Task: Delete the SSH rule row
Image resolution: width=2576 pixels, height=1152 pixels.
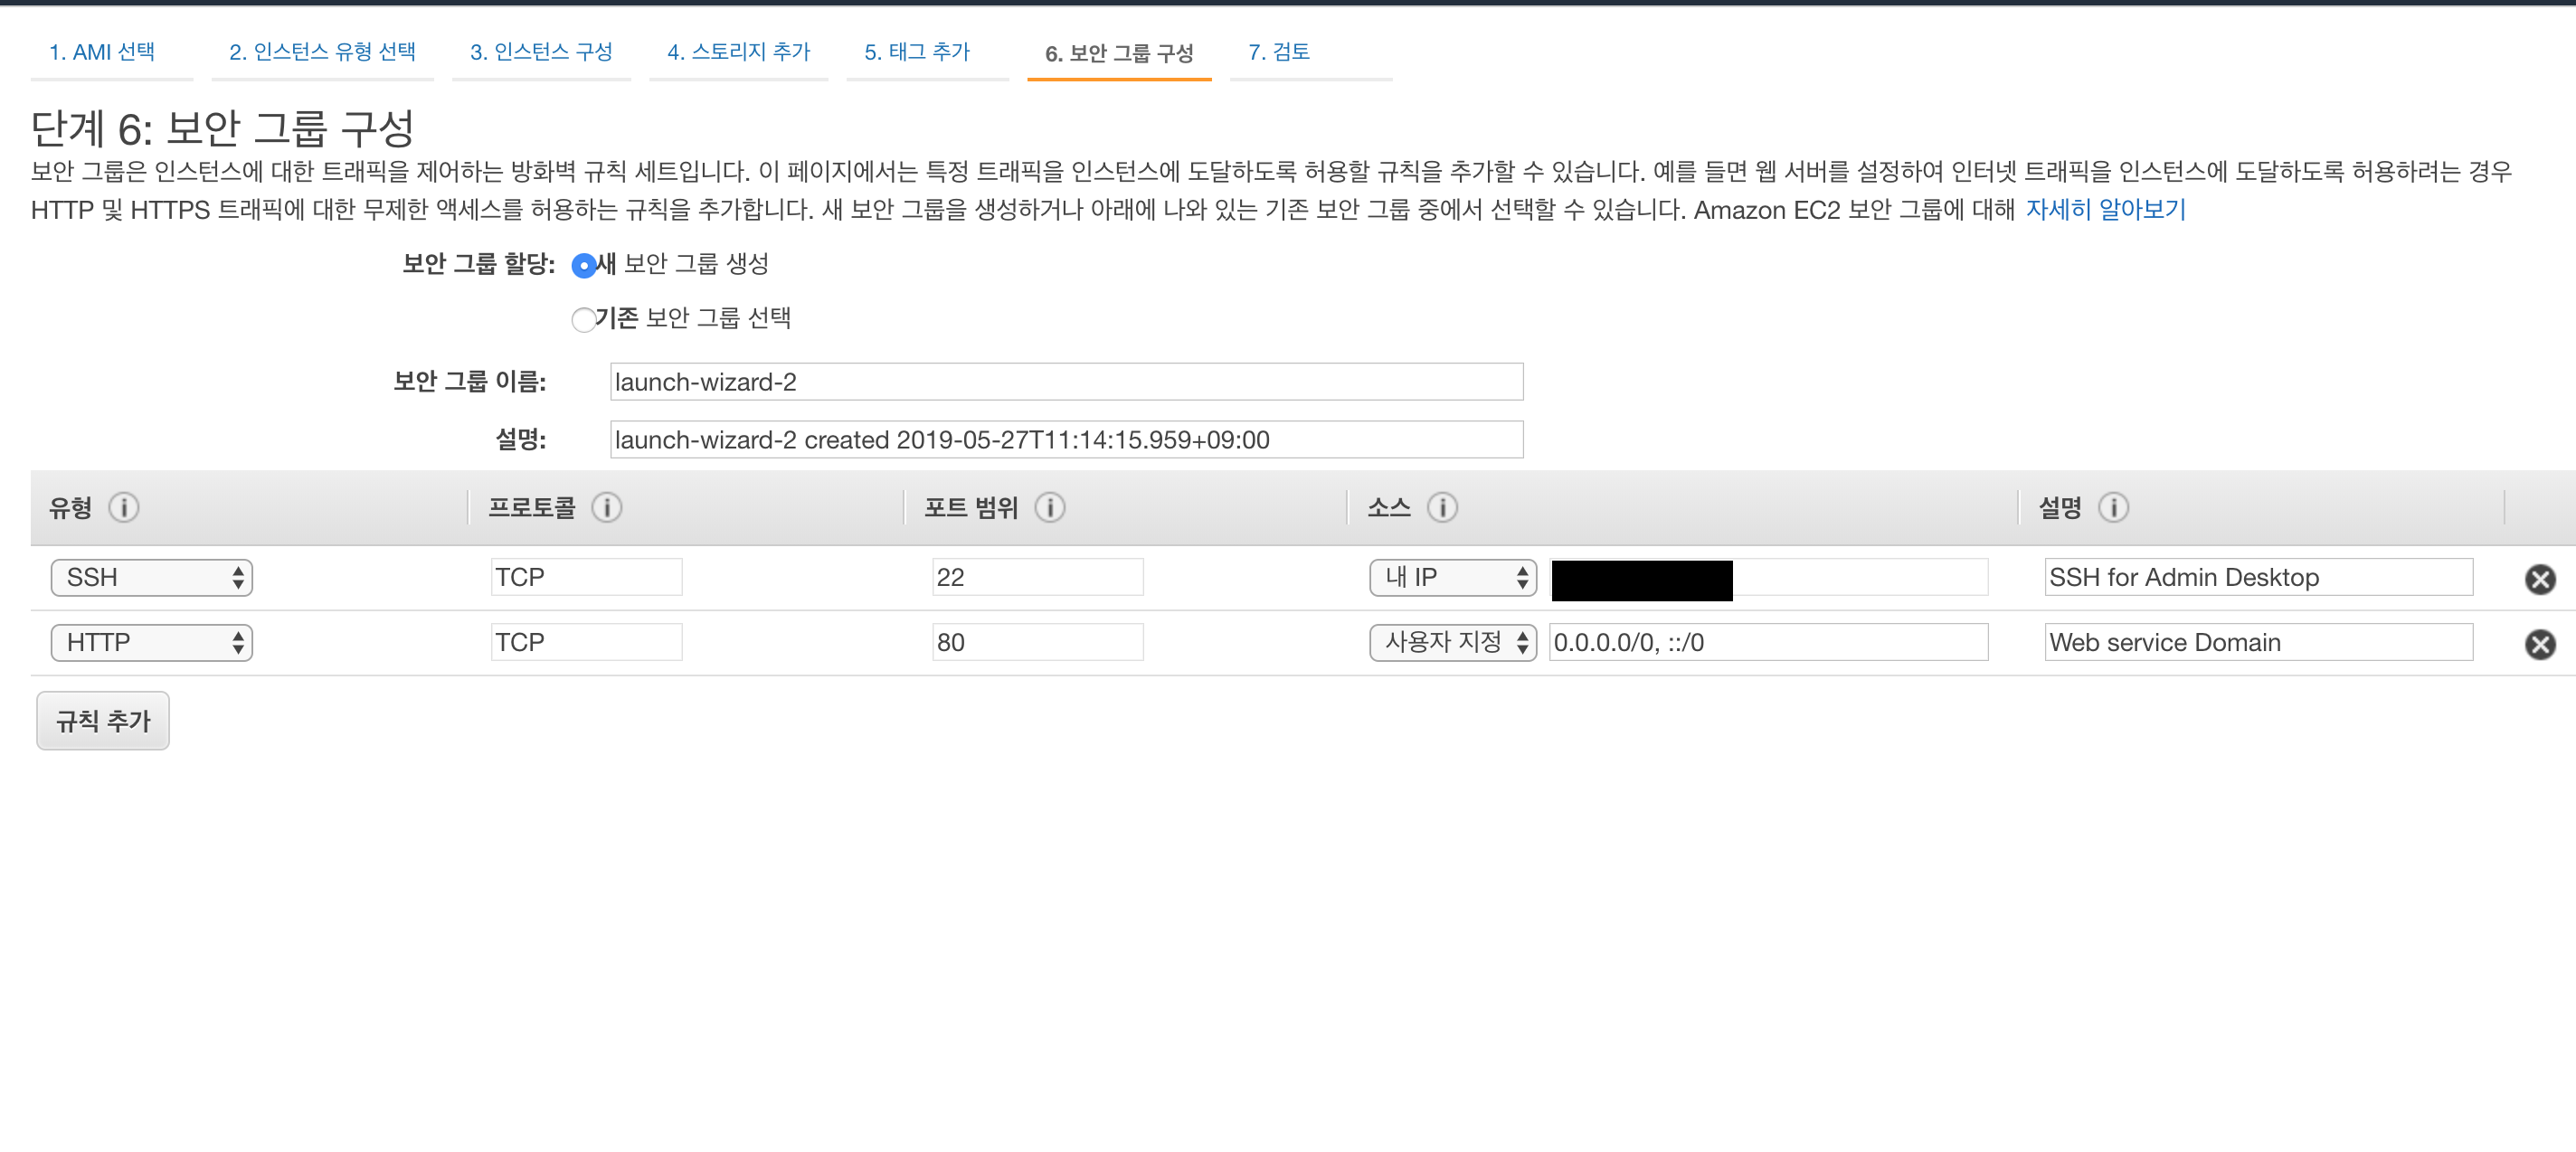Action: (x=2539, y=579)
